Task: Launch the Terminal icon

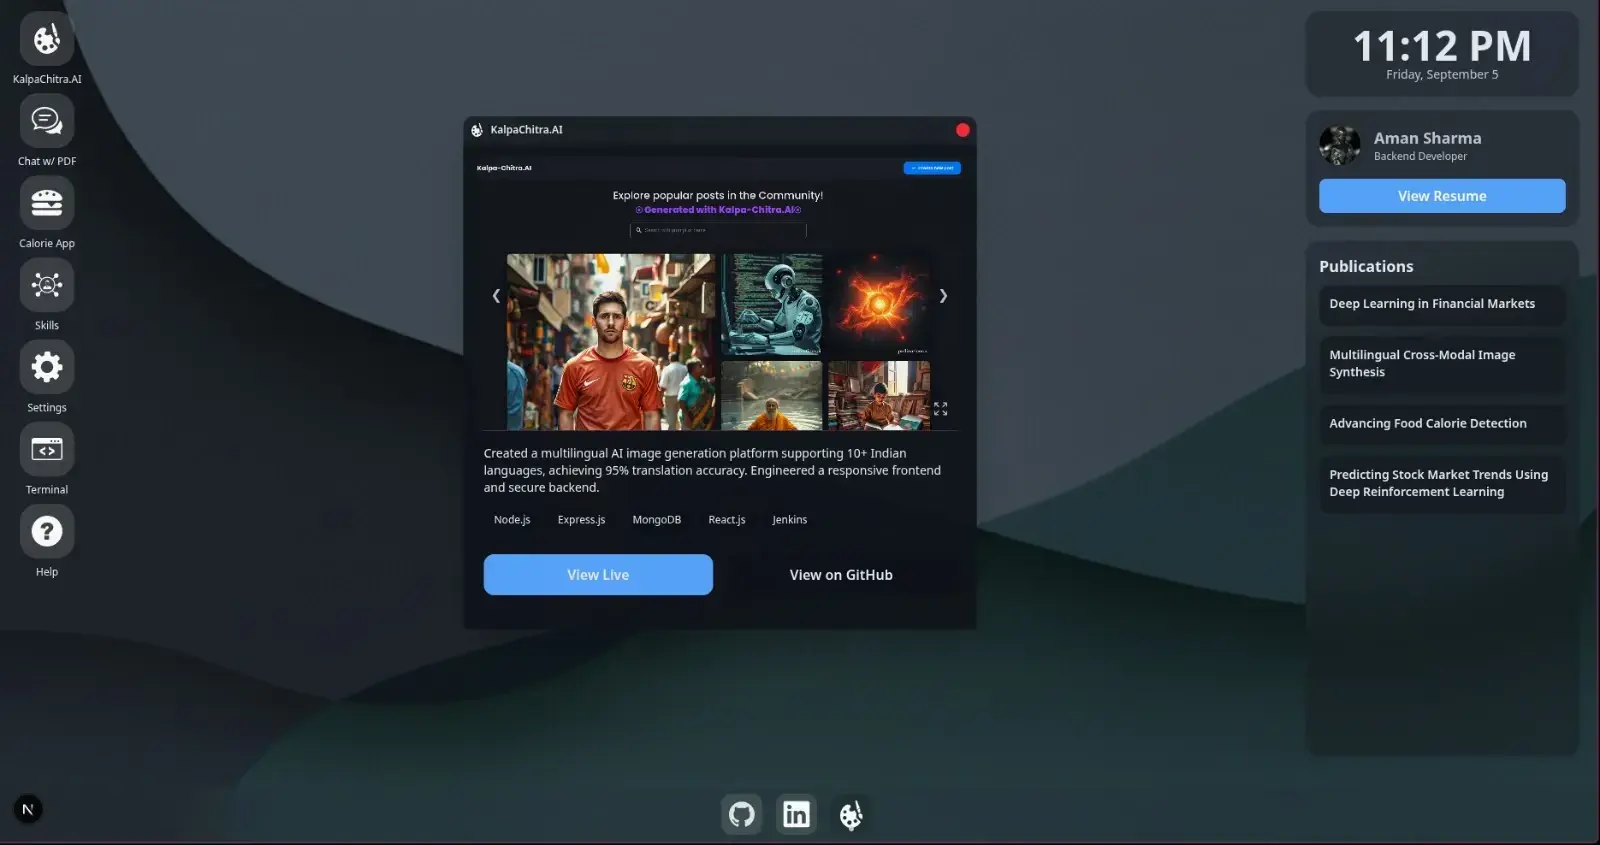Action: [47, 450]
